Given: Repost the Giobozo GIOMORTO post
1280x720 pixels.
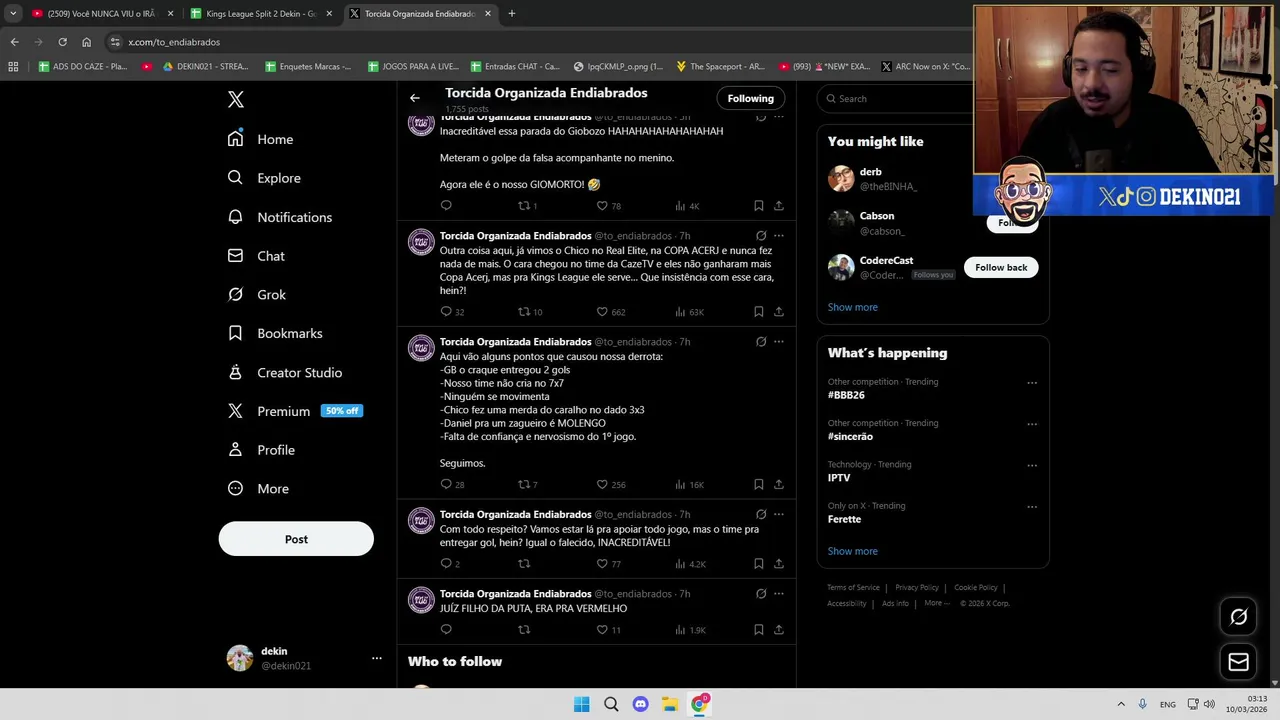Looking at the screenshot, I should pos(523,205).
